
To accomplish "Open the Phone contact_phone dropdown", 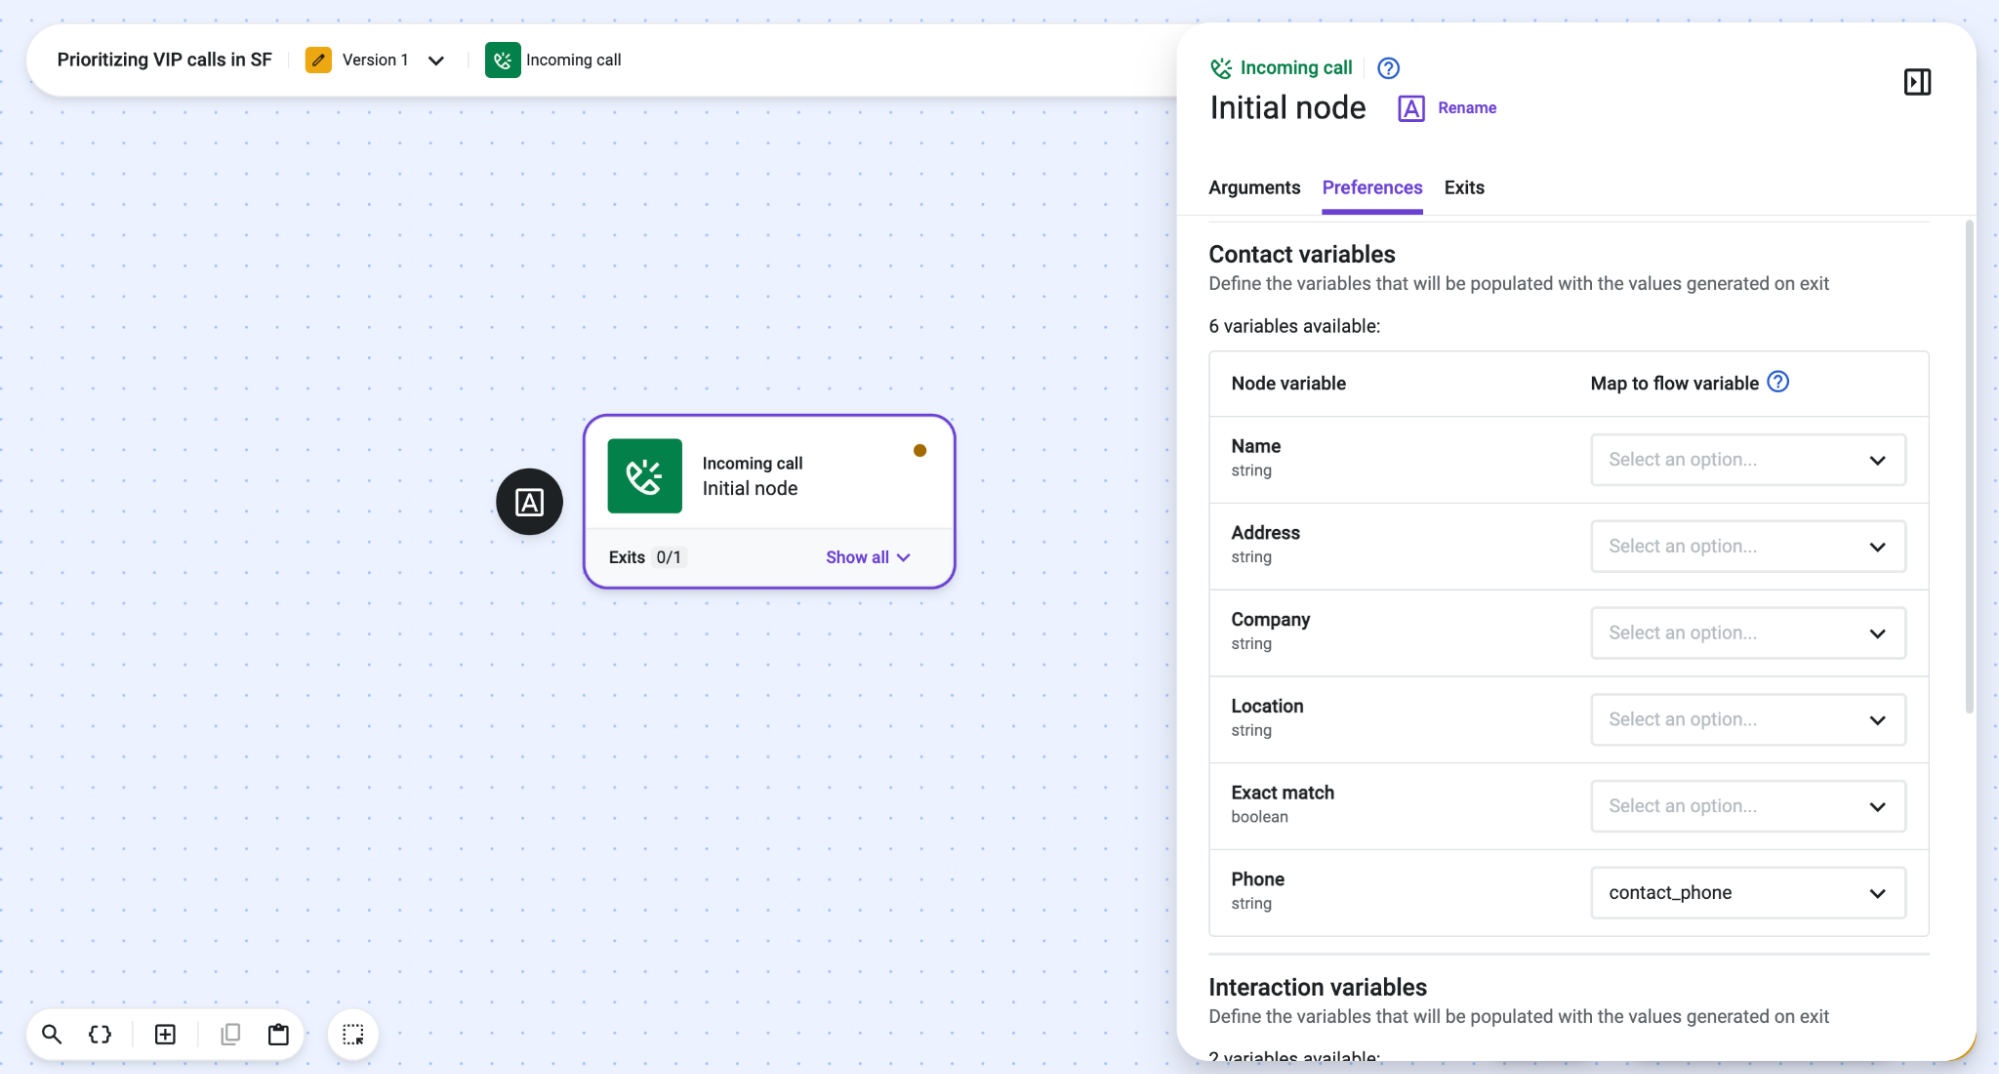I will 1747,893.
